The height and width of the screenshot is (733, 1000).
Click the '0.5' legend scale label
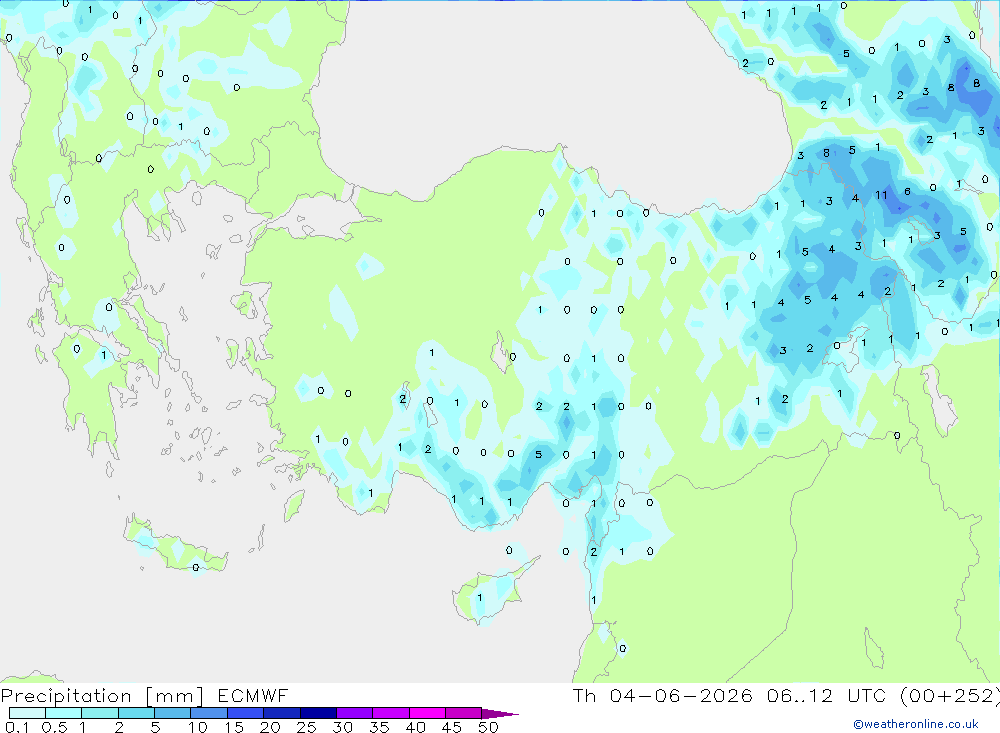[x=55, y=727]
